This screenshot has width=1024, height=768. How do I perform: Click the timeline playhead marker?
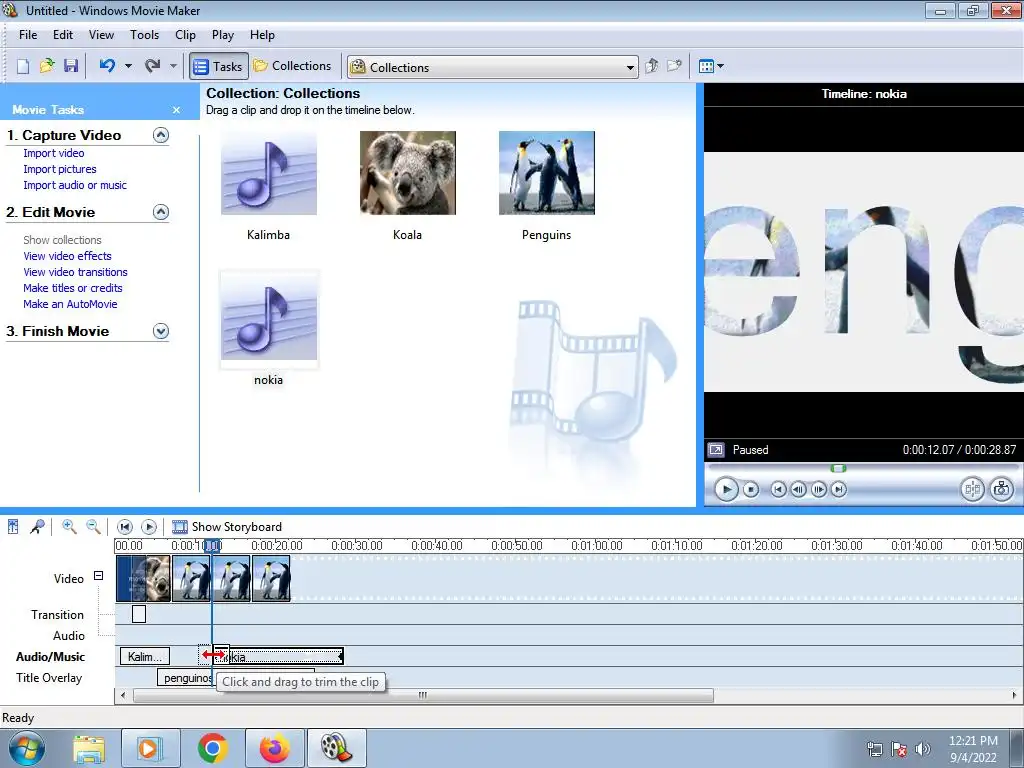click(x=212, y=546)
